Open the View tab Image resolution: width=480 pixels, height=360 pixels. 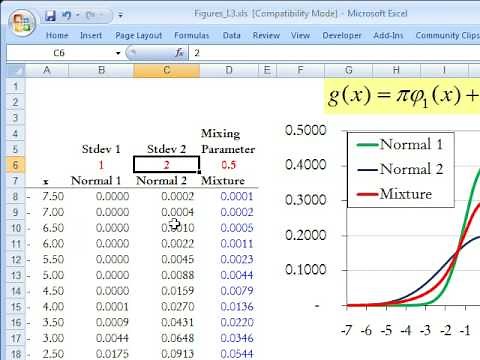pyautogui.click(x=300, y=35)
